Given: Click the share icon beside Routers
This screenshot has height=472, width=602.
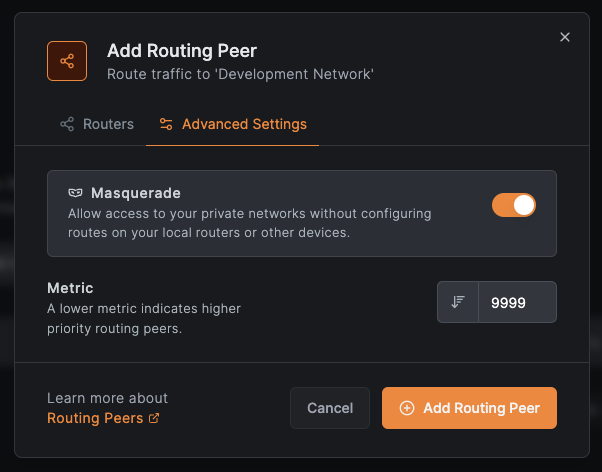Looking at the screenshot, I should click(67, 124).
